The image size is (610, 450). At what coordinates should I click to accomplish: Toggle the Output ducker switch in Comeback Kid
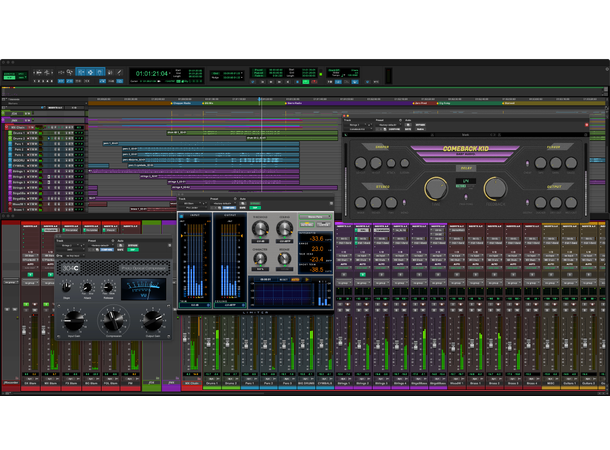click(528, 203)
